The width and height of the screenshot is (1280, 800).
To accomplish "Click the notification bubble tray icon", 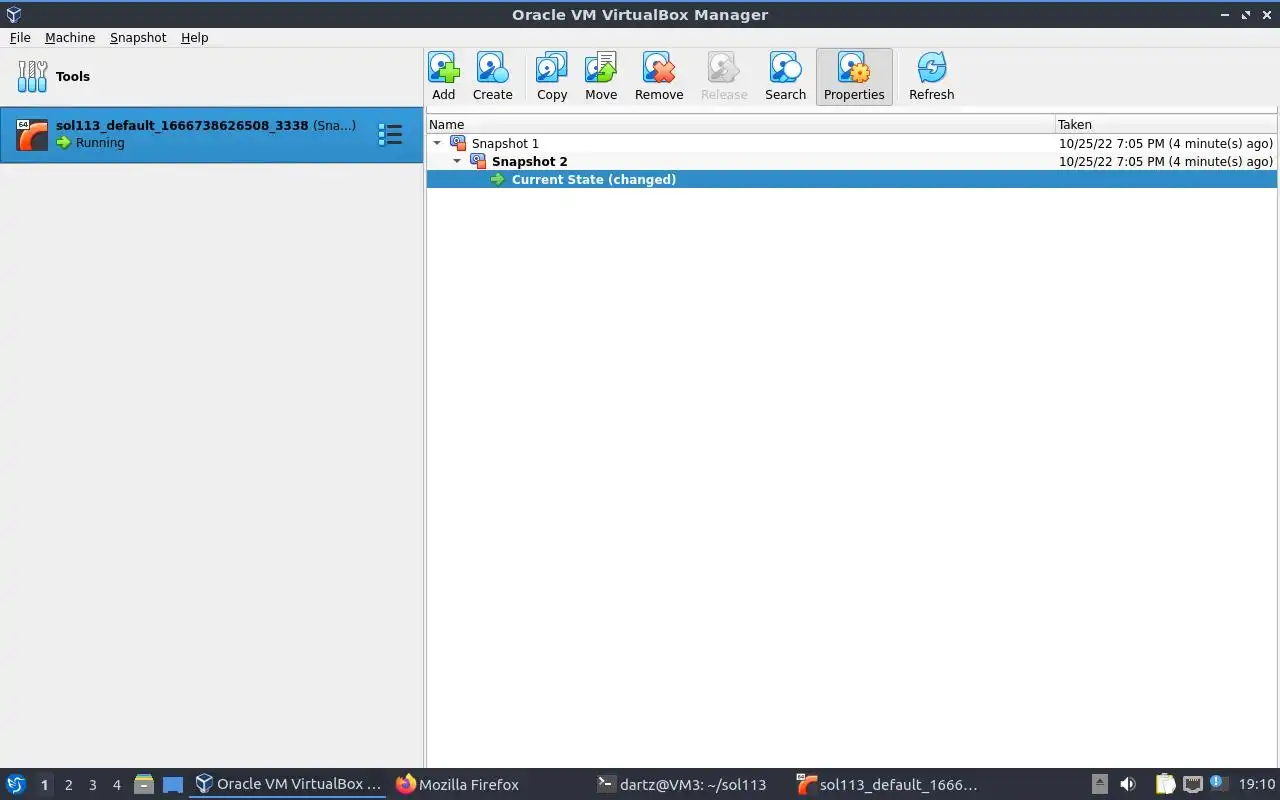I will (1218, 783).
